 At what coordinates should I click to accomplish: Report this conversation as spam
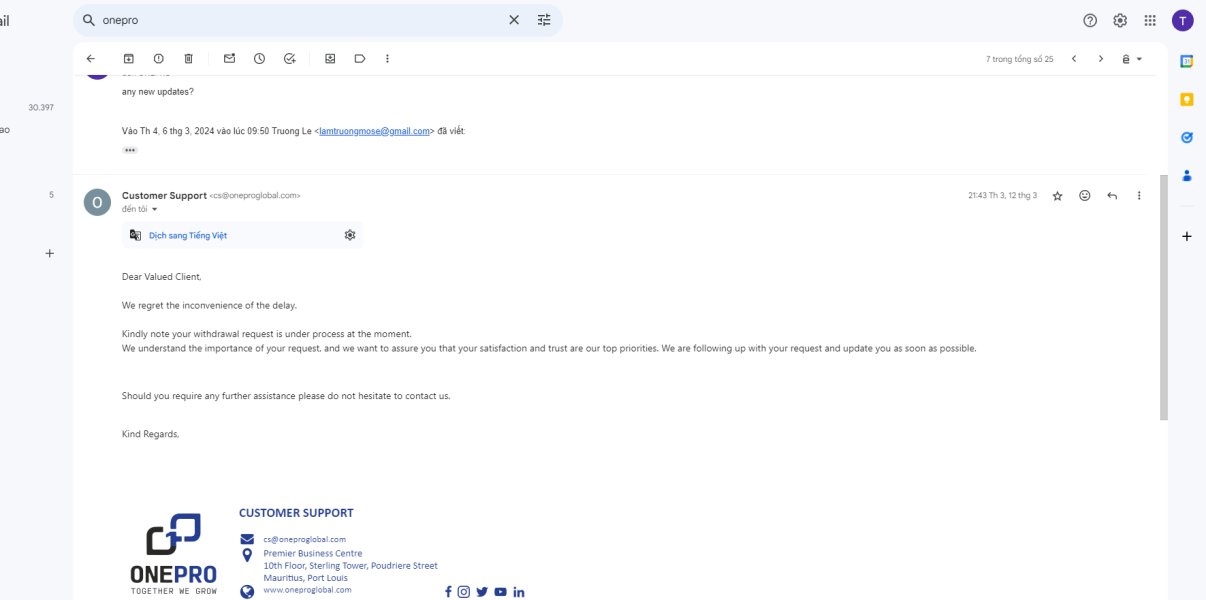pyautogui.click(x=158, y=59)
